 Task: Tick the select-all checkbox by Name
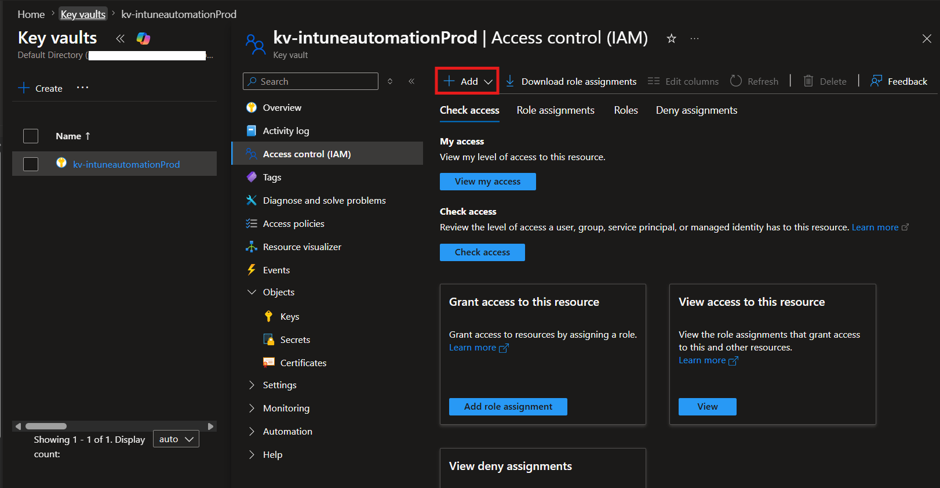click(x=31, y=136)
